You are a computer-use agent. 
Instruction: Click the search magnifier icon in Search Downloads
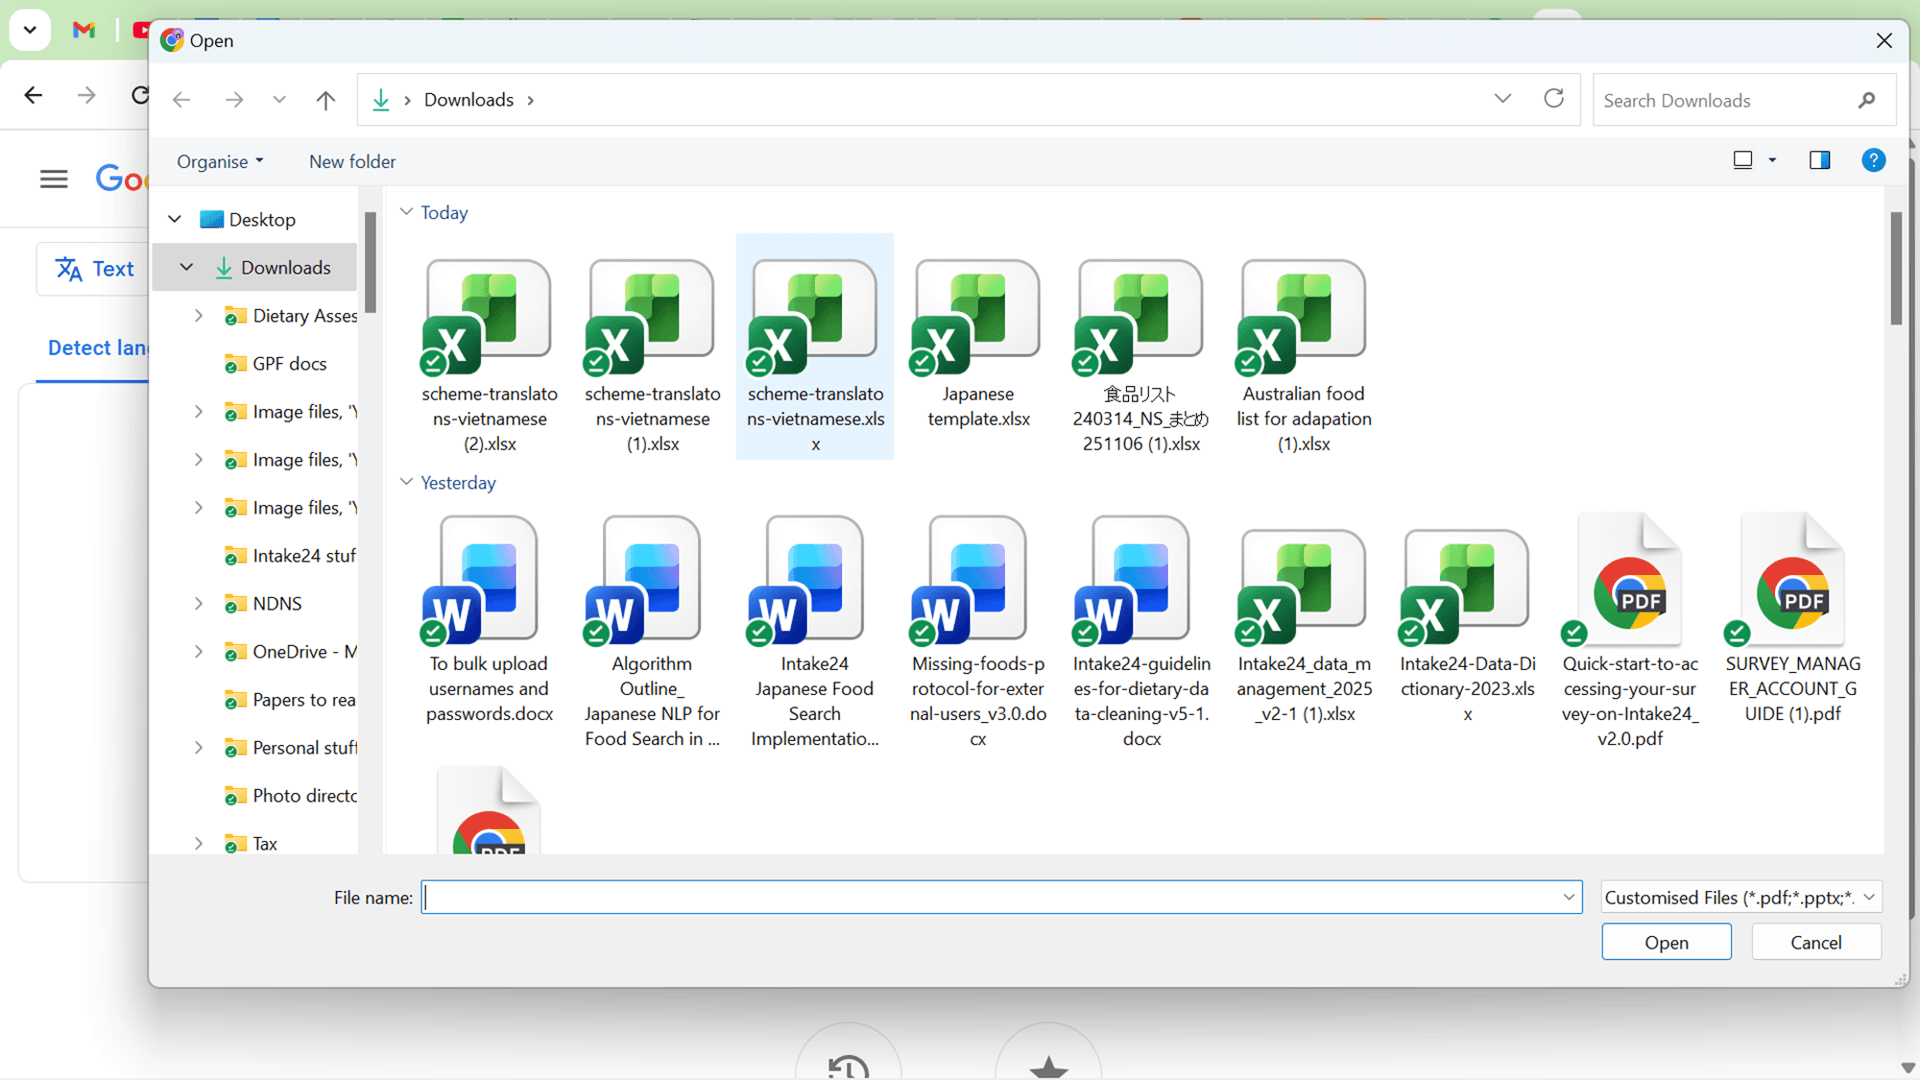(x=1866, y=100)
